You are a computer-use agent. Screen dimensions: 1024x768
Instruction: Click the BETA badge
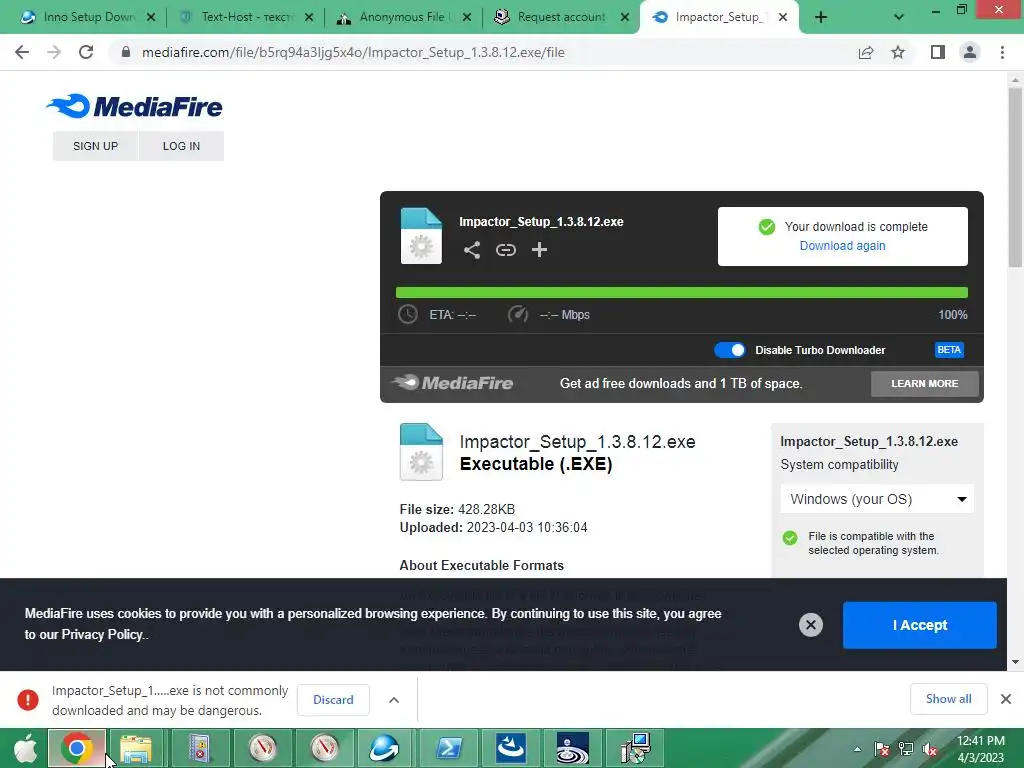949,350
